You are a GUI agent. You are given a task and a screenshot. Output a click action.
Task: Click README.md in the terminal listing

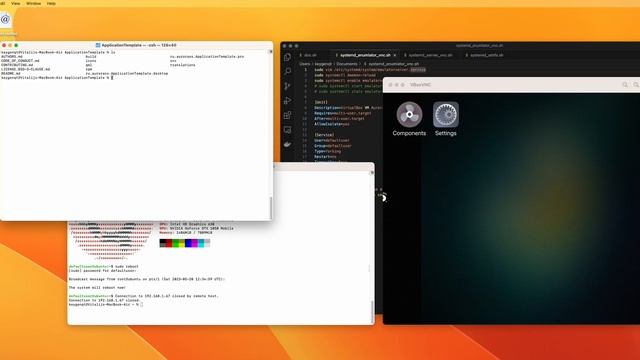pos(11,73)
